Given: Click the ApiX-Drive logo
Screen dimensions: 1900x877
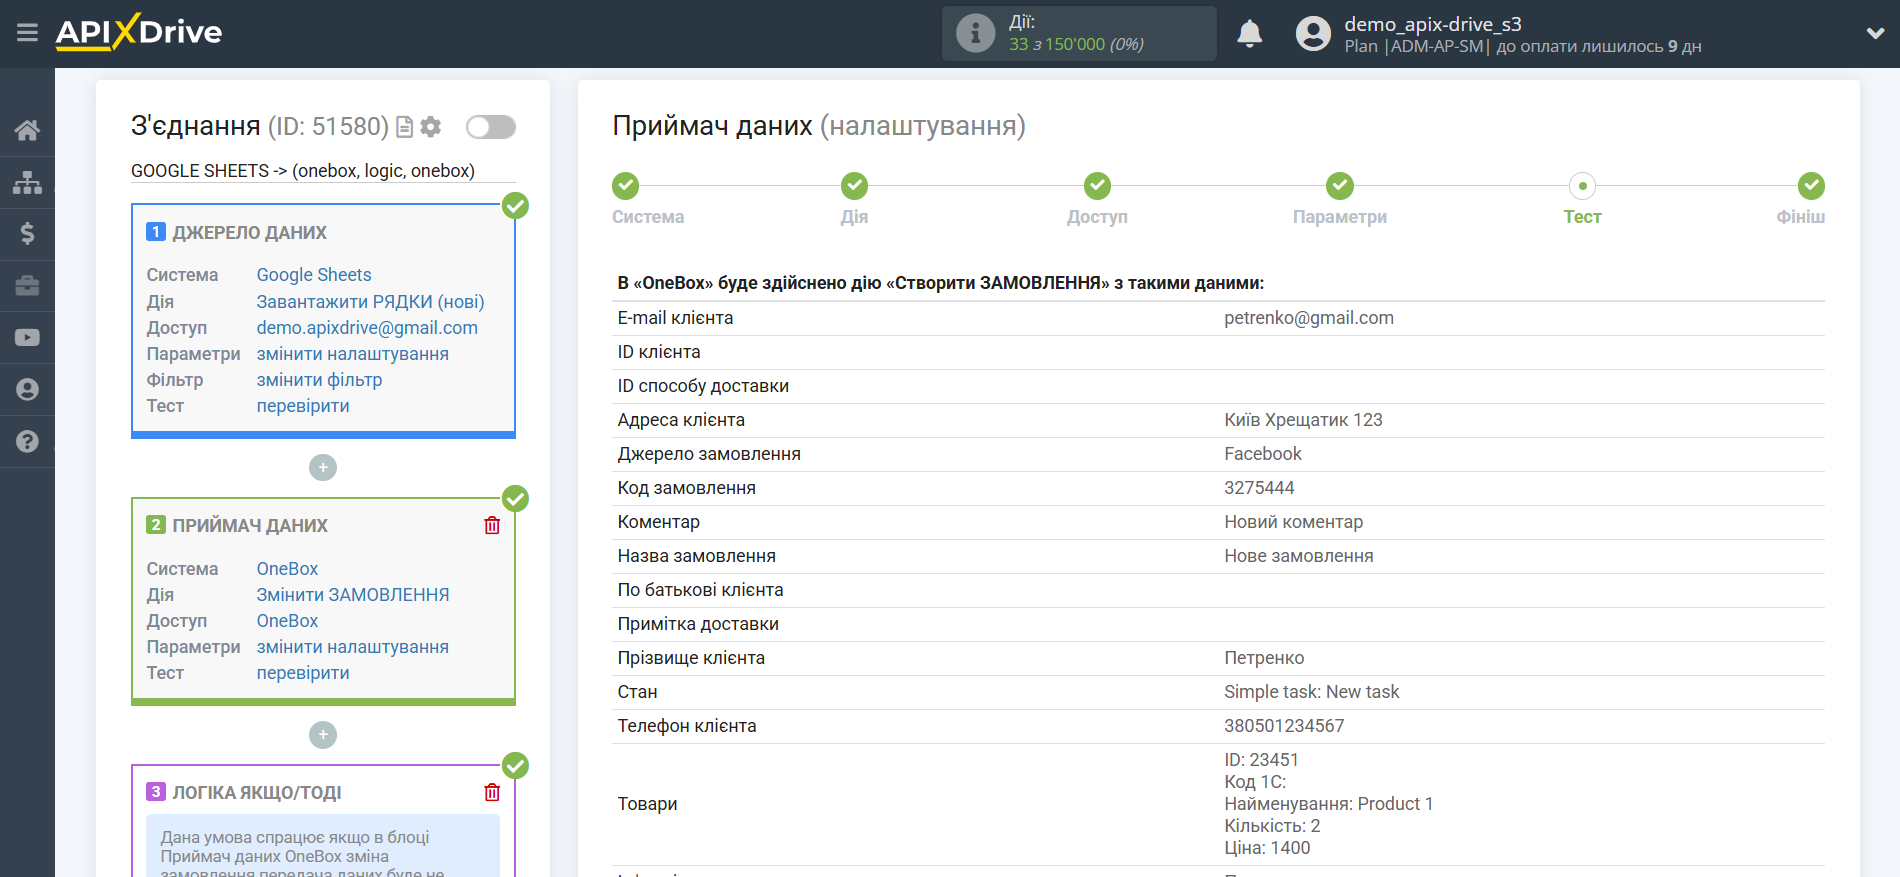Looking at the screenshot, I should coord(139,32).
